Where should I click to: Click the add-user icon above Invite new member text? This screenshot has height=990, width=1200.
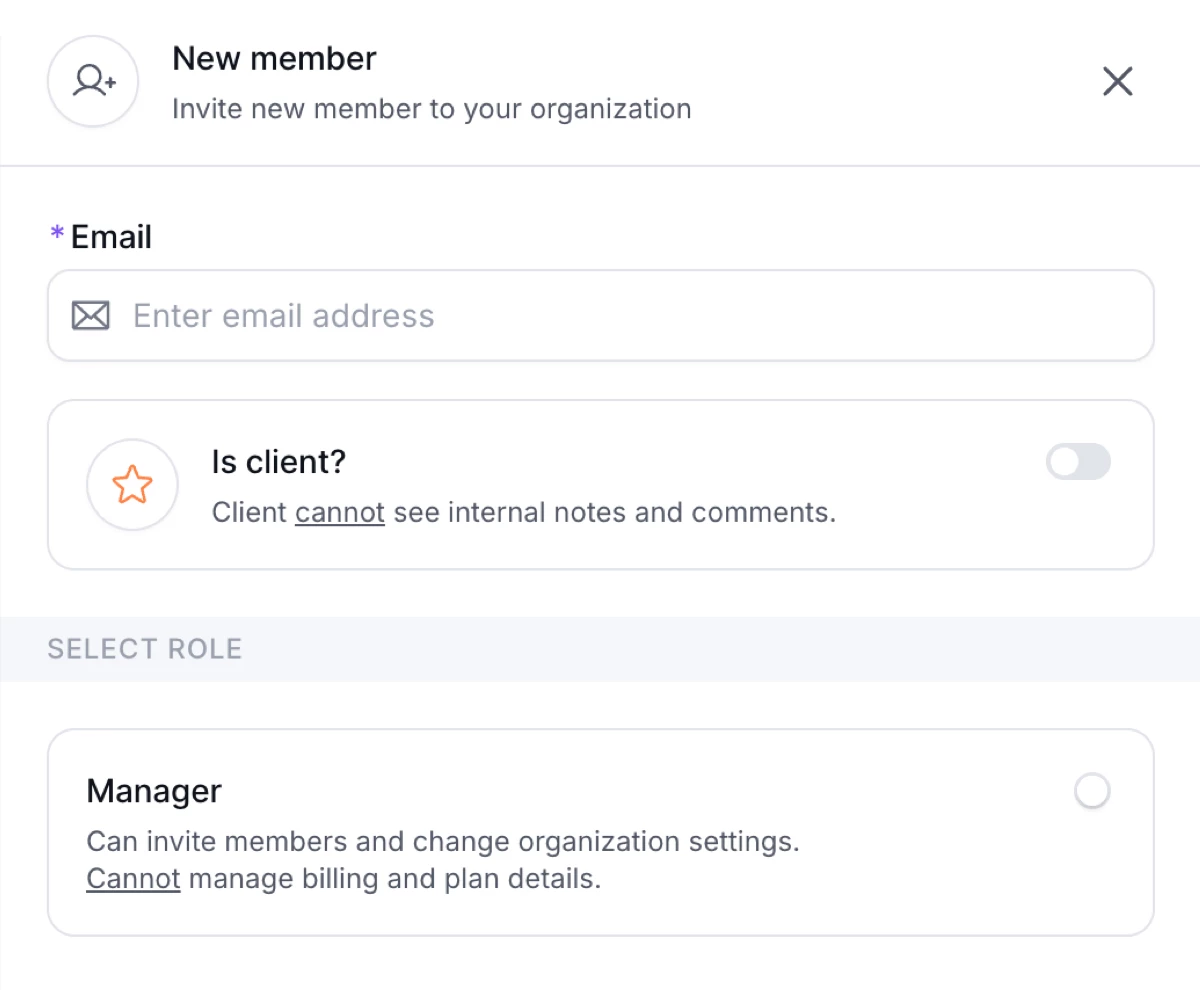point(92,80)
